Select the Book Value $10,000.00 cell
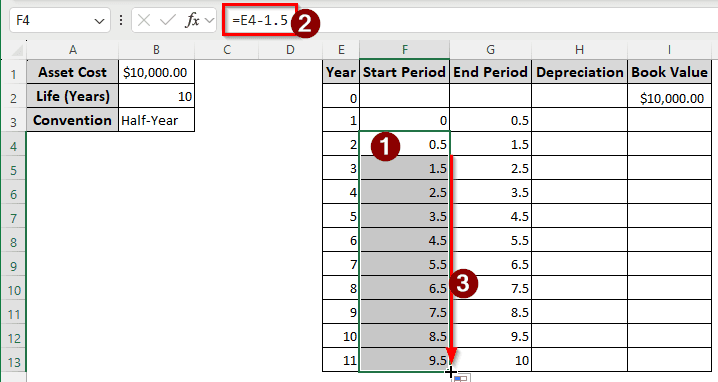This screenshot has width=718, height=382. pyautogui.click(x=669, y=97)
